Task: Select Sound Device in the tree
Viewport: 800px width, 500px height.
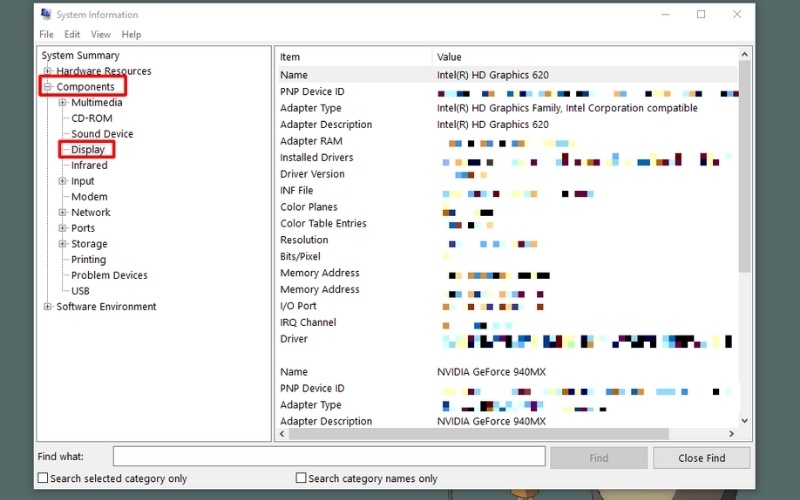Action: pos(102,134)
